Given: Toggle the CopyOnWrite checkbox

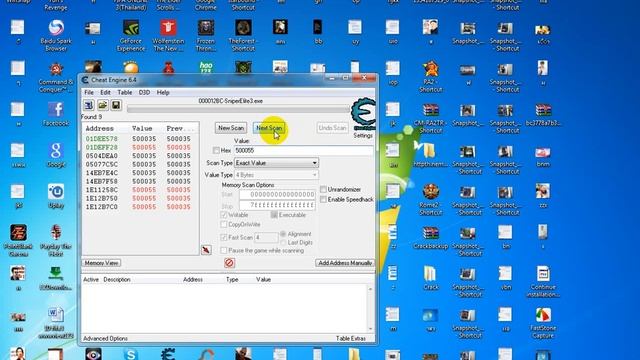Looking at the screenshot, I should (x=224, y=224).
